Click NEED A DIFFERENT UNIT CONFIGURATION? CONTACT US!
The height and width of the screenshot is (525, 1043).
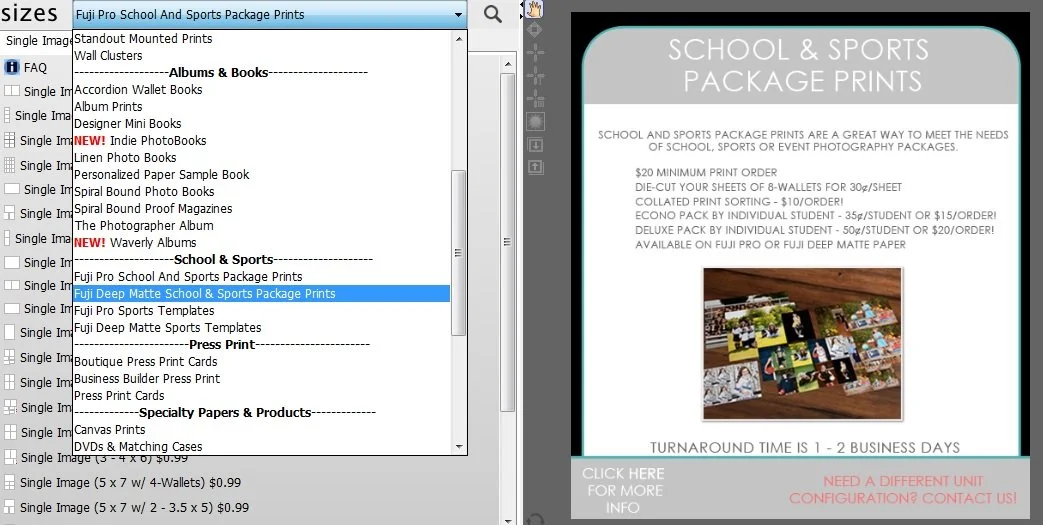(x=903, y=489)
